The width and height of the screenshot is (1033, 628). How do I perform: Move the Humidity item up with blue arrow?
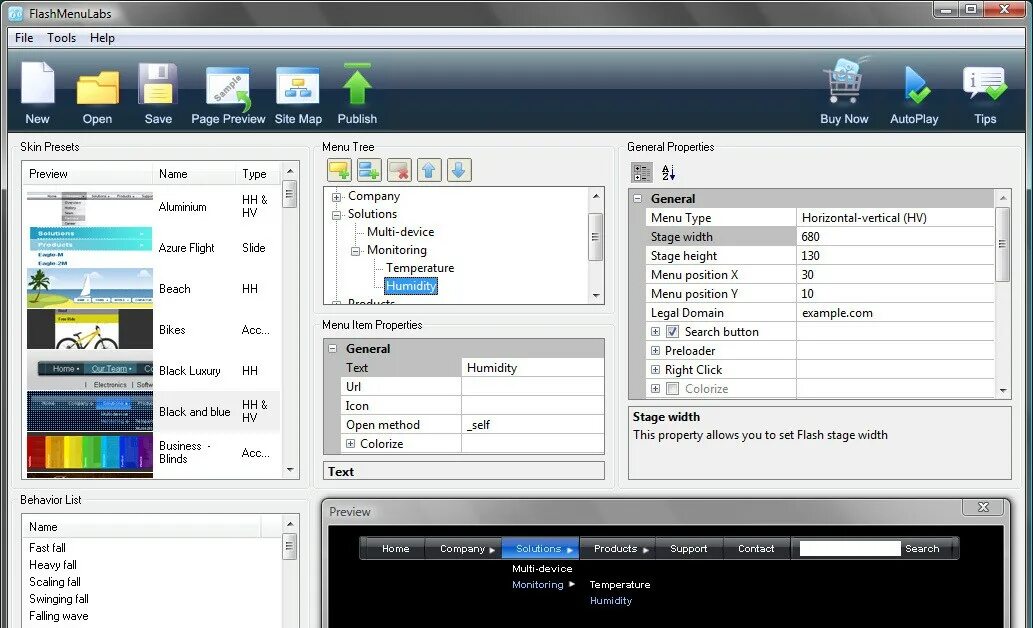point(429,169)
